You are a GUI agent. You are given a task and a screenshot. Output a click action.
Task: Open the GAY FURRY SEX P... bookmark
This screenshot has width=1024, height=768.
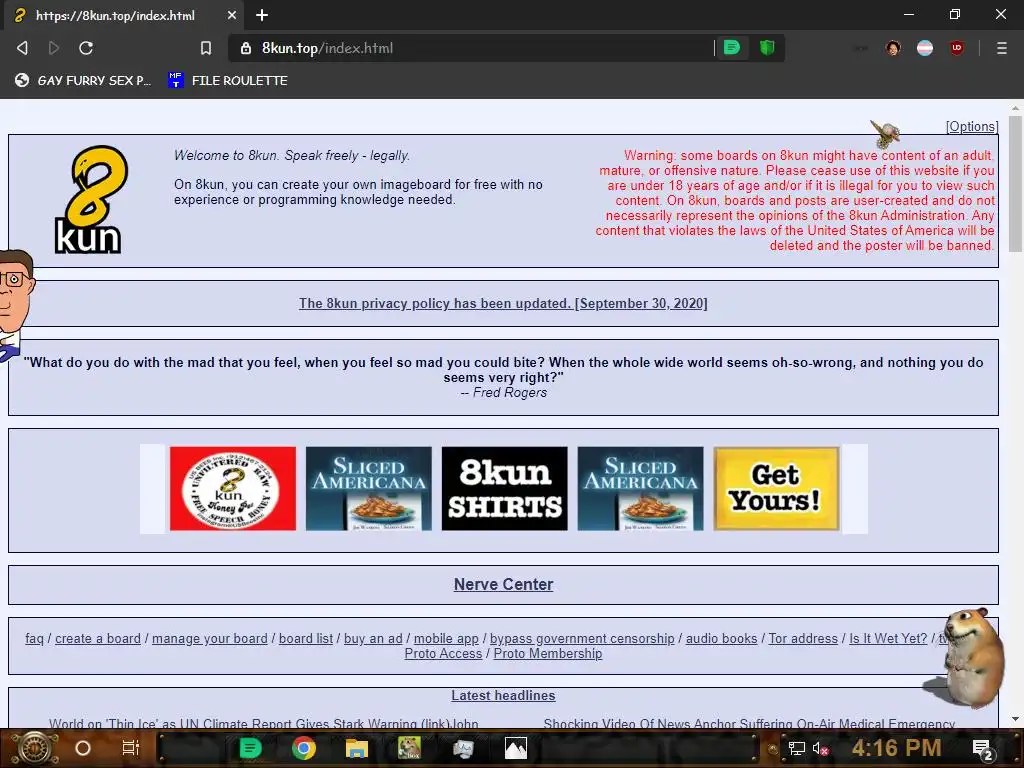click(x=83, y=80)
